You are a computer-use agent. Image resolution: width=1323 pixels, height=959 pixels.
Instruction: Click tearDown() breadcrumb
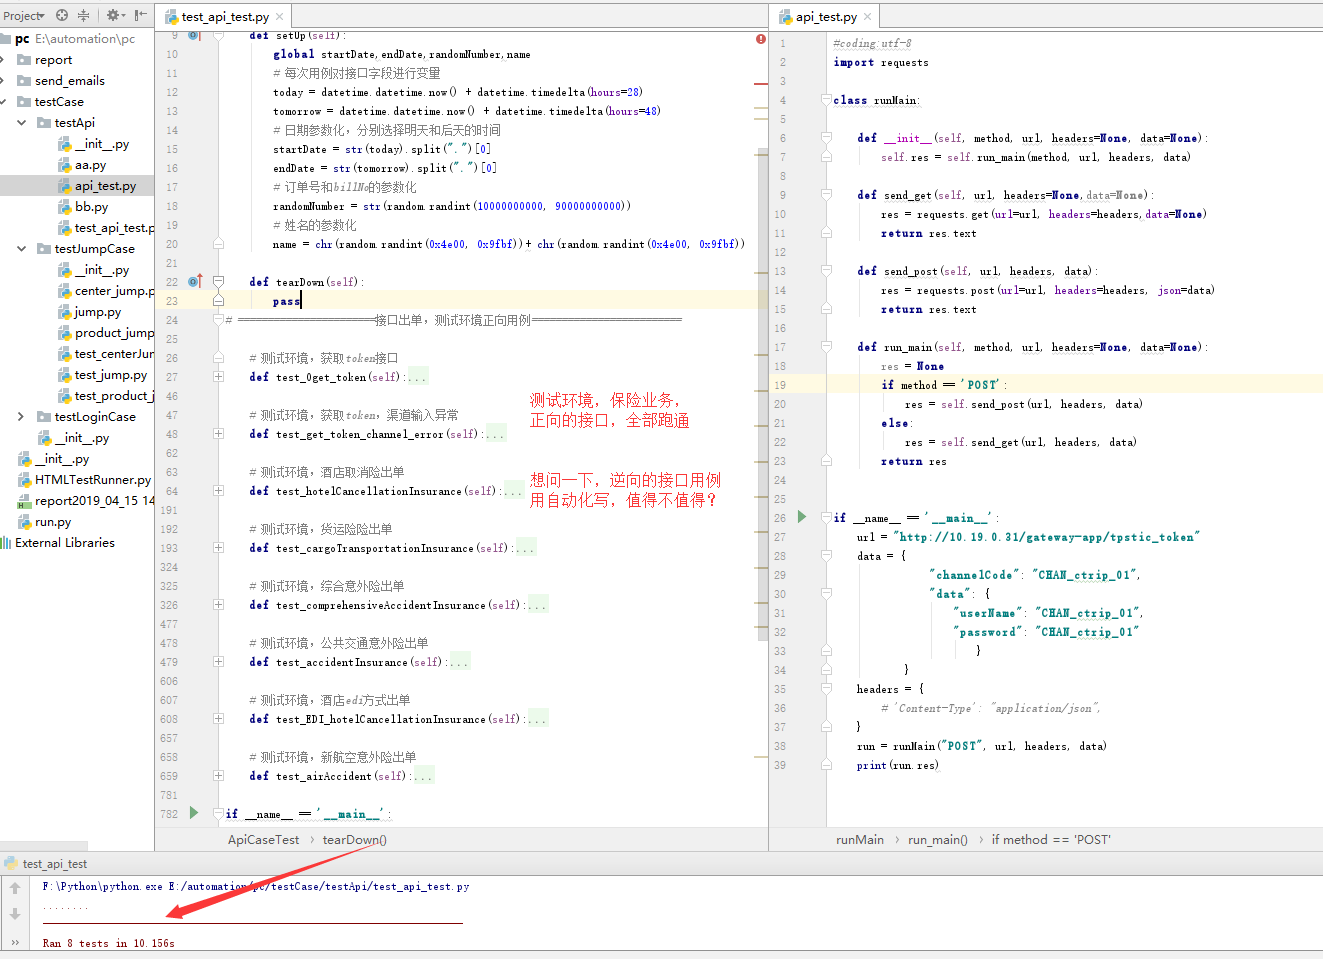pyautogui.click(x=354, y=840)
